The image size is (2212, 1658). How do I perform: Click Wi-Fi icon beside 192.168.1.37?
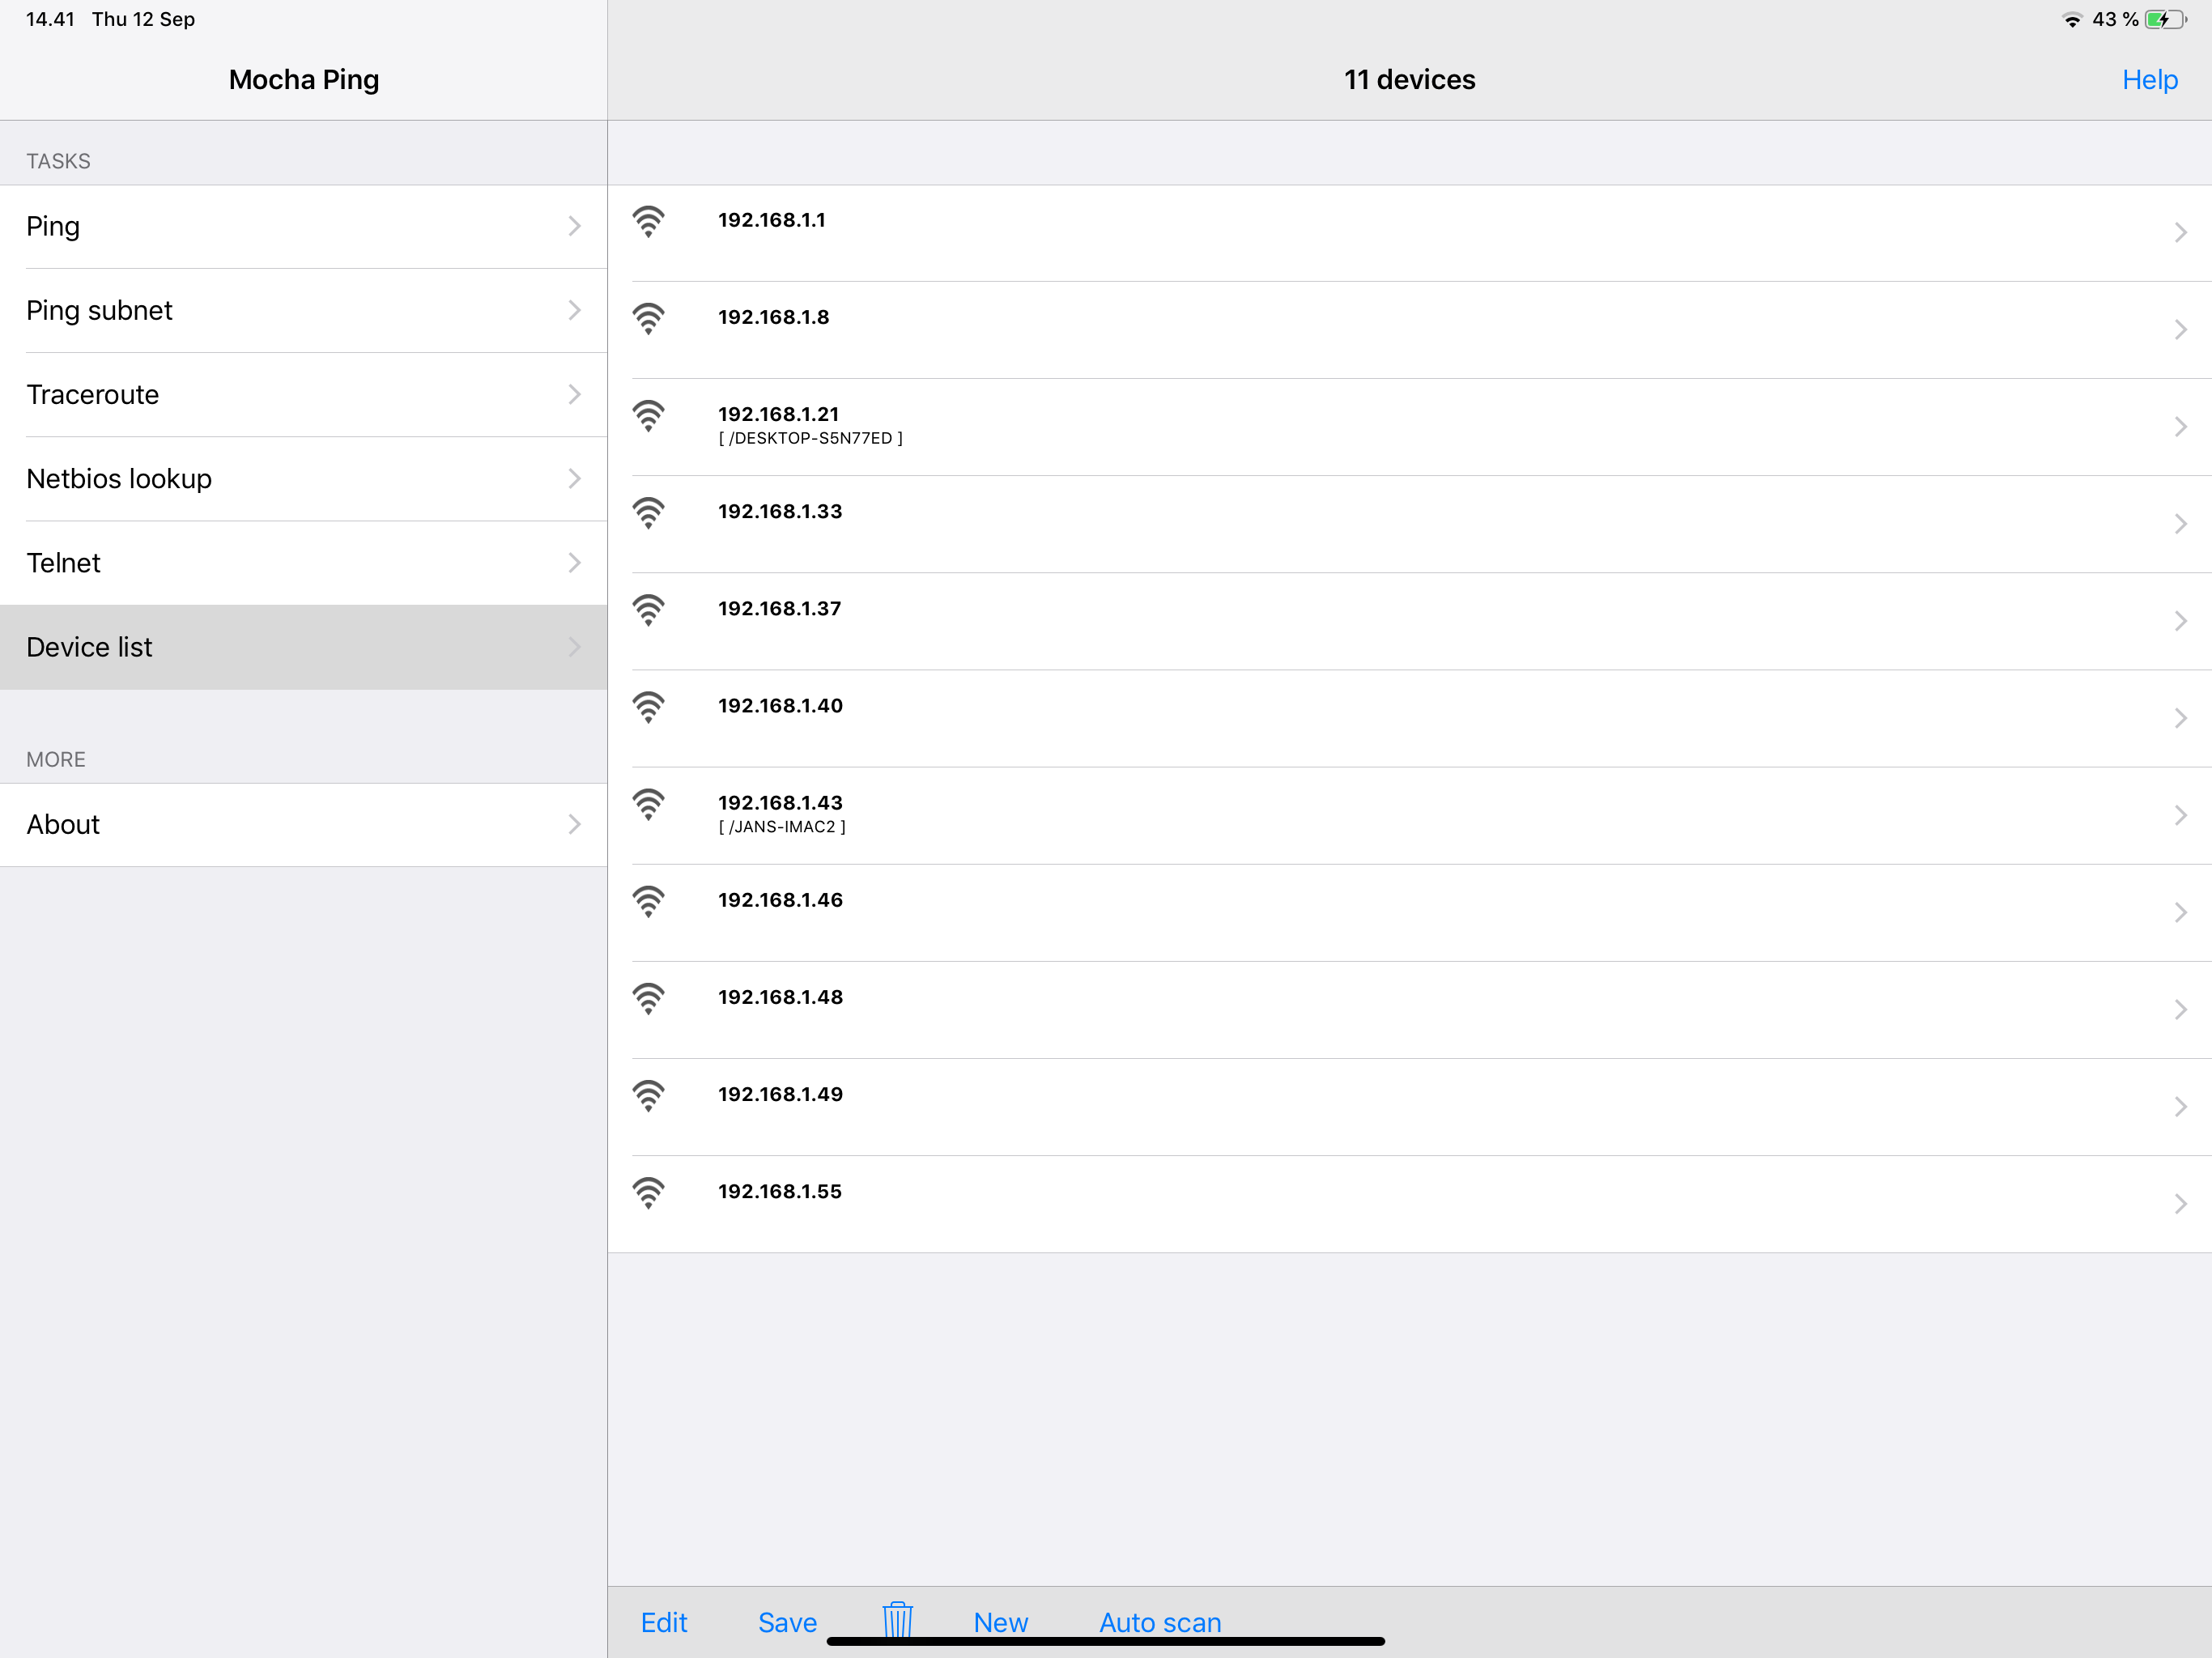point(648,610)
